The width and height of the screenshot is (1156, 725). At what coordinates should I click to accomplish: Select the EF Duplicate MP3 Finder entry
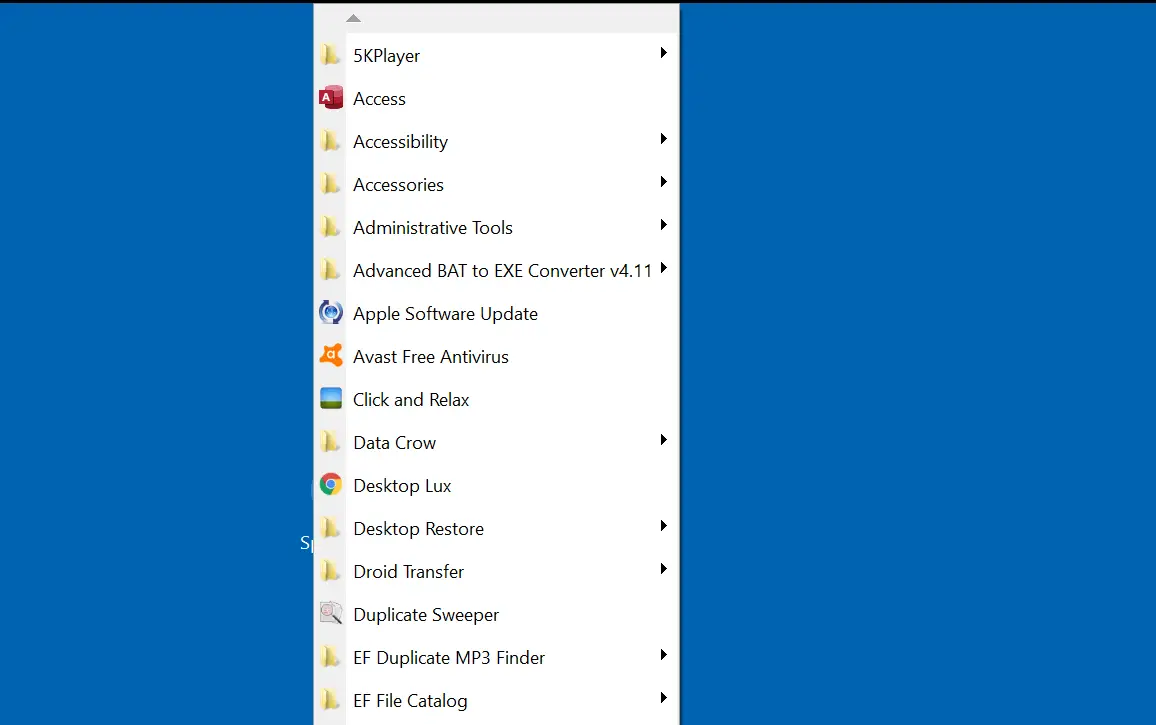tap(496, 656)
